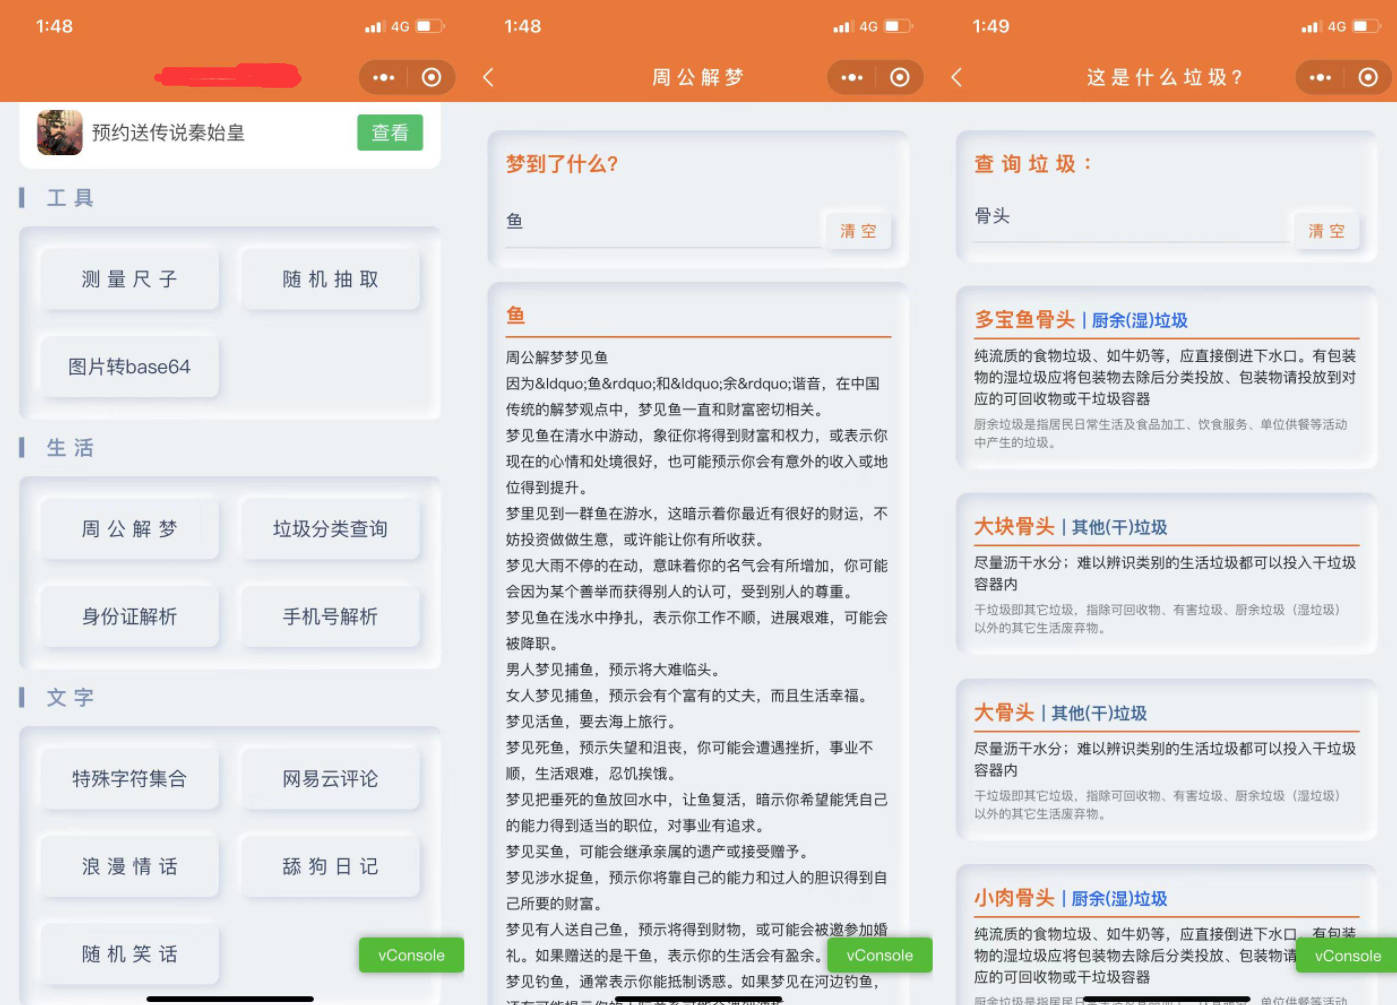Image resolution: width=1397 pixels, height=1005 pixels.
Task: Open vConsole on the home screen
Action: click(411, 955)
